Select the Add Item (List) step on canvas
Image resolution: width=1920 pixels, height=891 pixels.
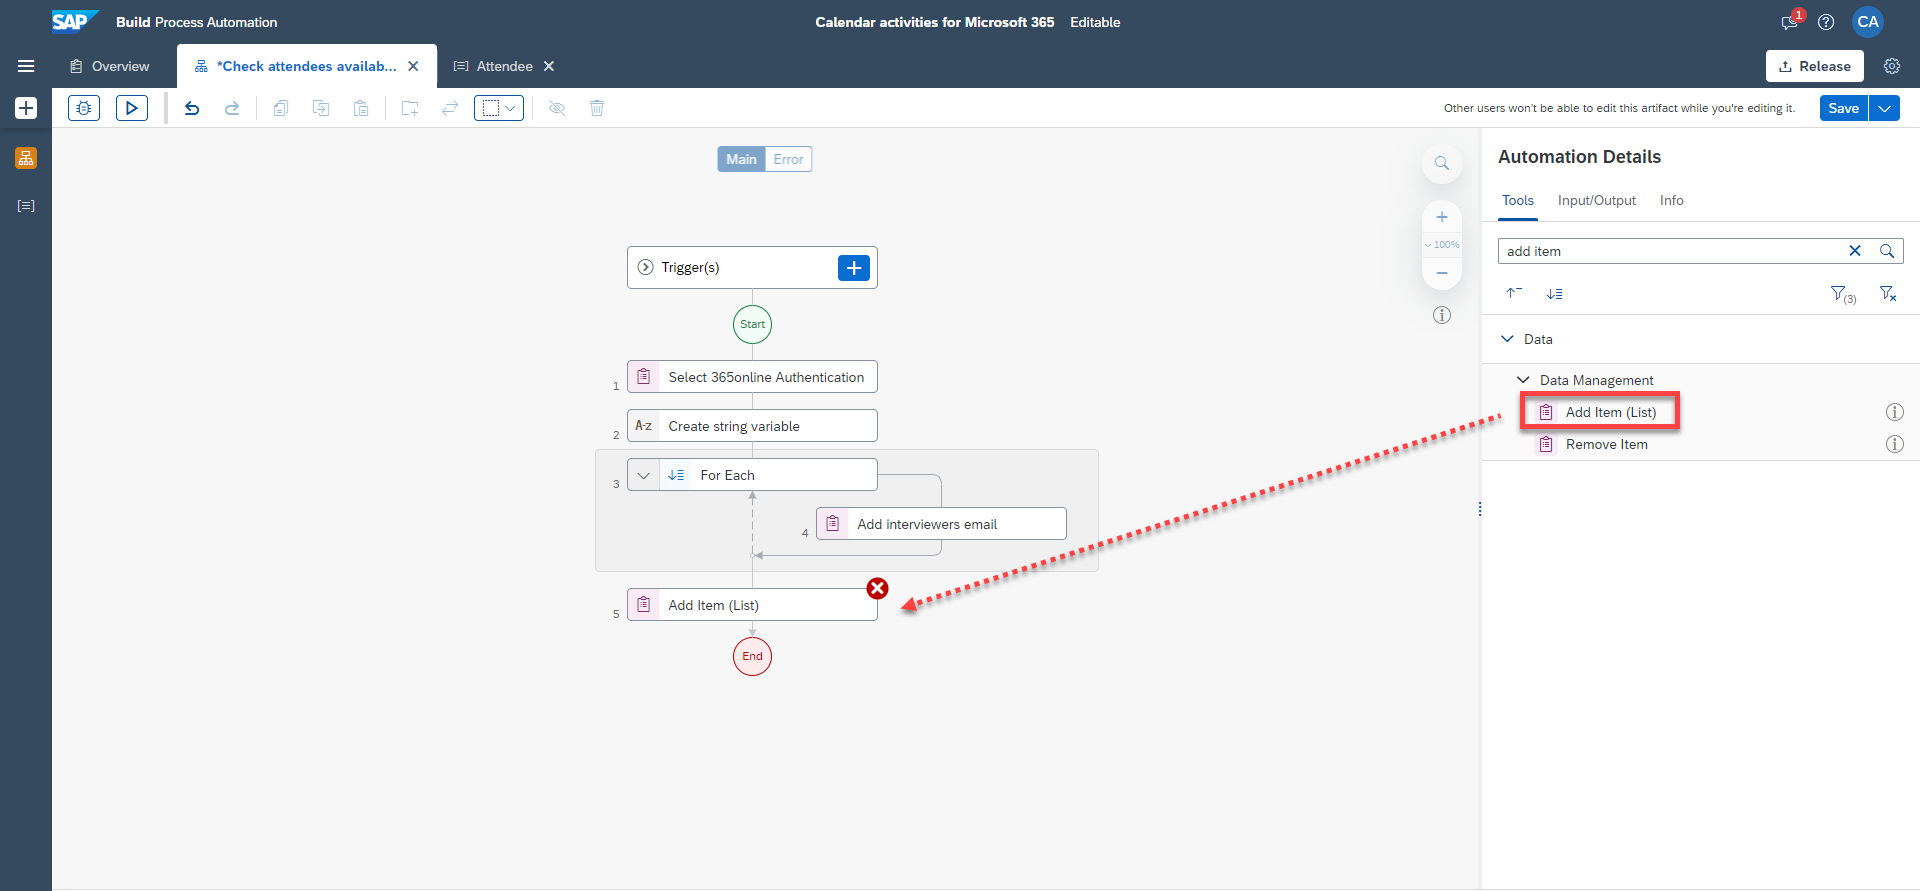pyautogui.click(x=752, y=605)
